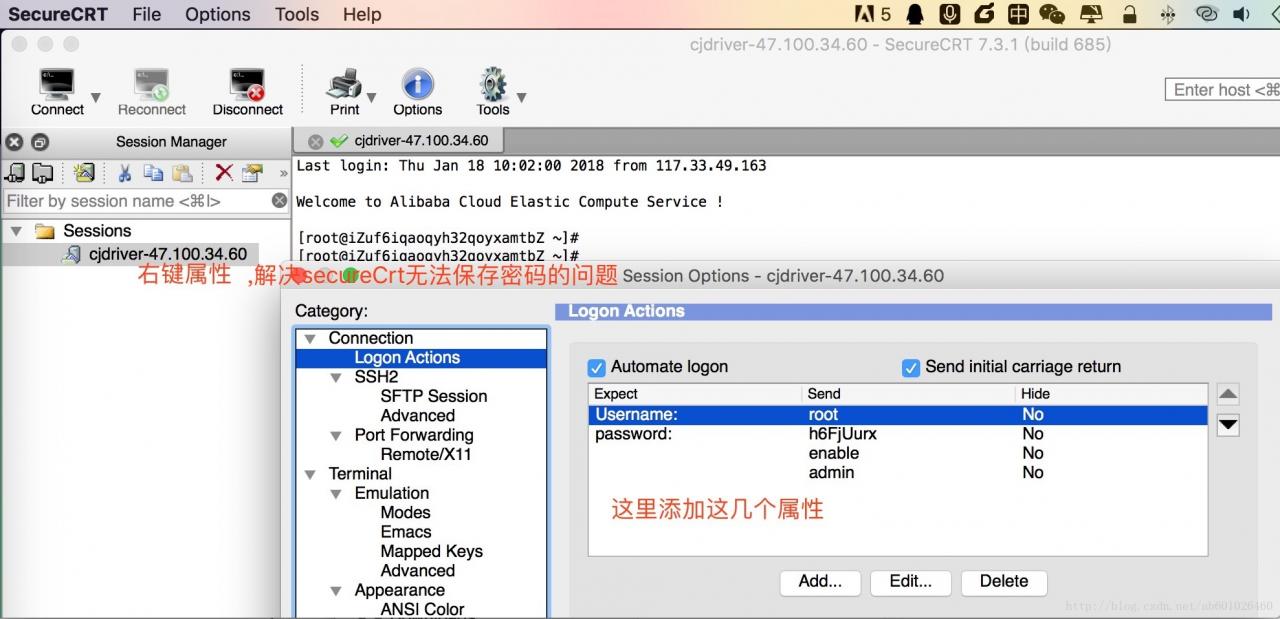Click the Edit... button

910,581
